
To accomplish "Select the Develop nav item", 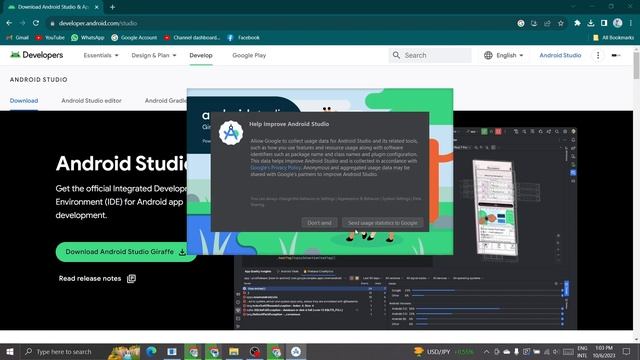I will (x=201, y=55).
